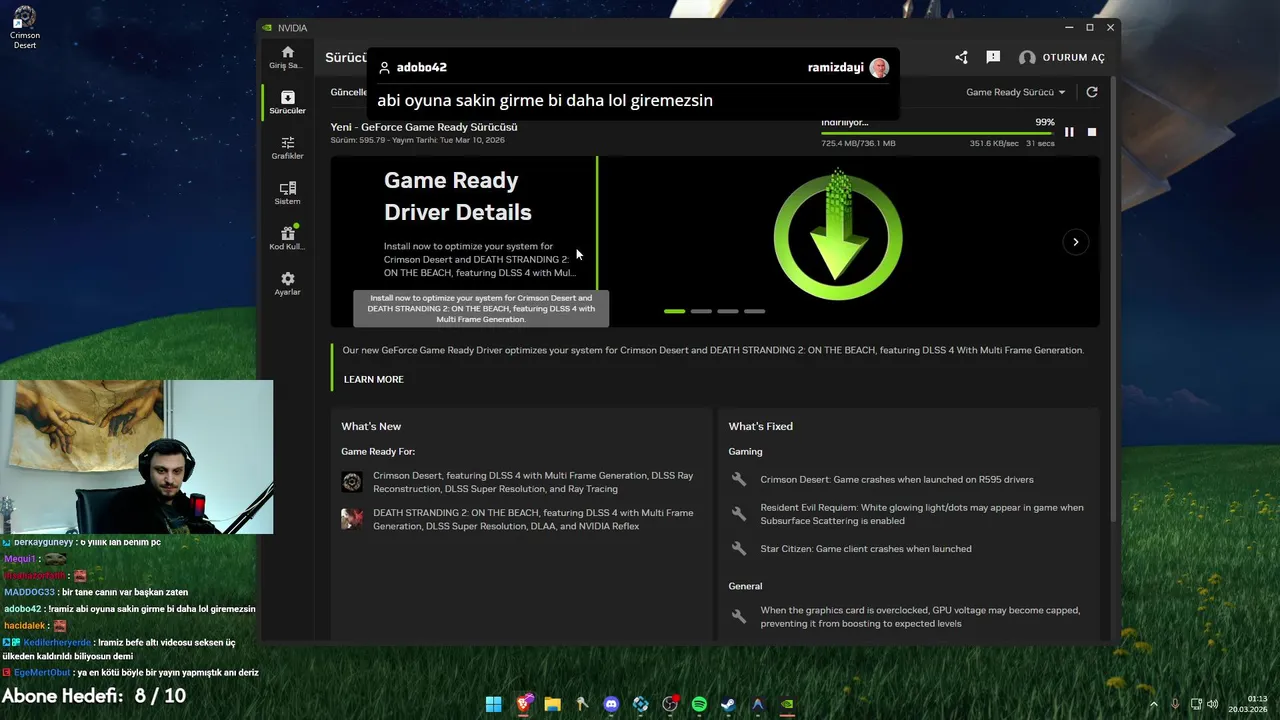Click the download progress bar at 99%

[x=938, y=133]
